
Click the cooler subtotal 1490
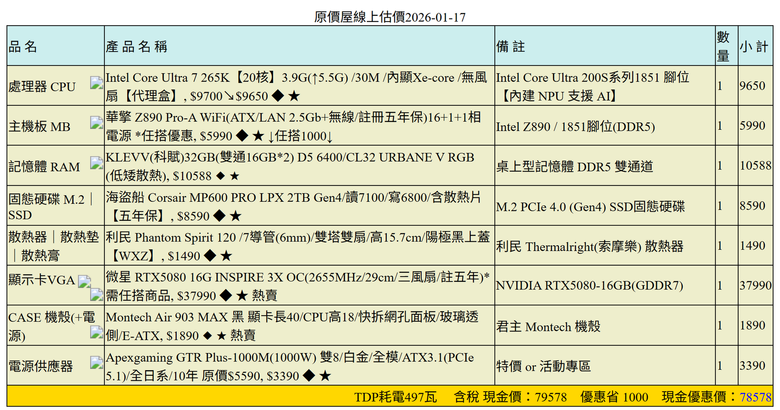[x=752, y=245]
